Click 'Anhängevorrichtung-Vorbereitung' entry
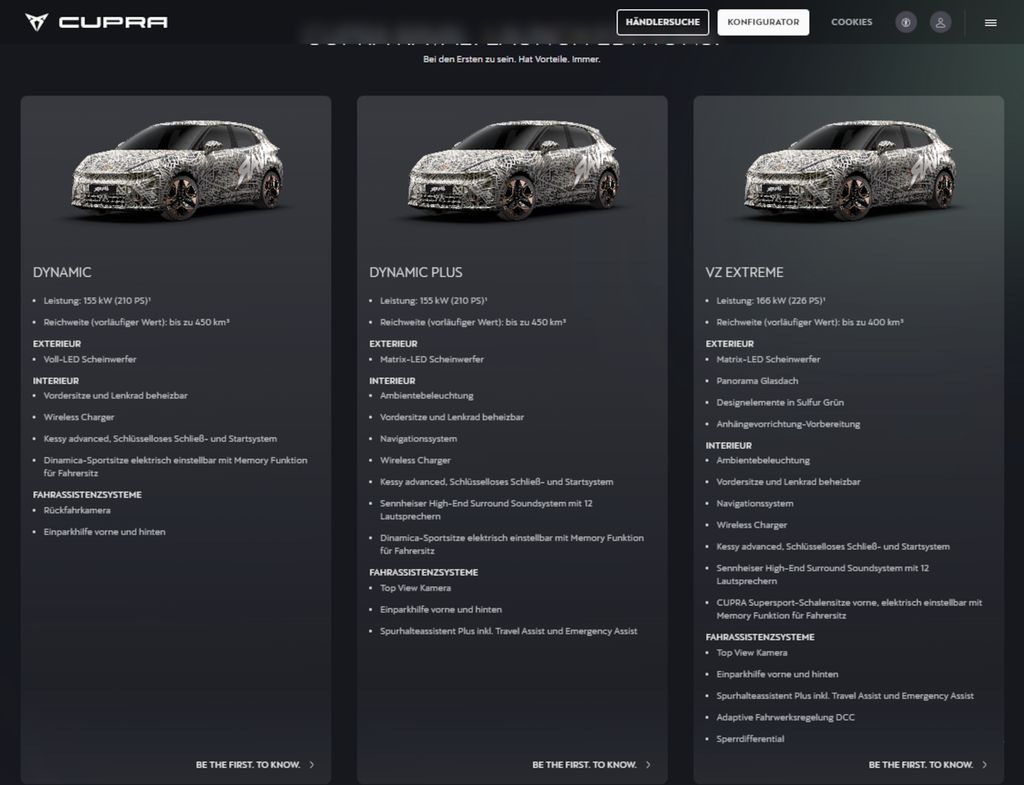This screenshot has height=785, width=1024. 788,424
